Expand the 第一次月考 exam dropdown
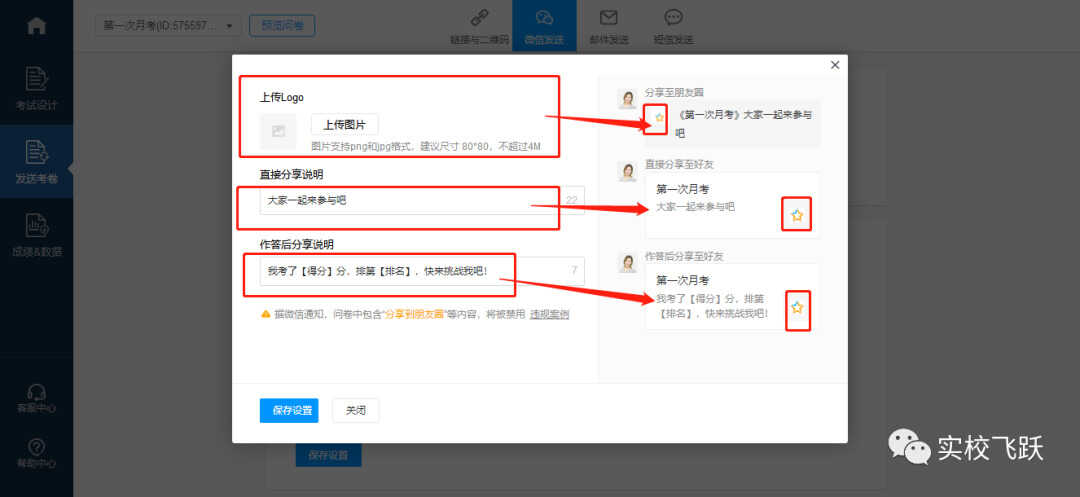Image resolution: width=1080 pixels, height=497 pixels. pyautogui.click(x=169, y=25)
